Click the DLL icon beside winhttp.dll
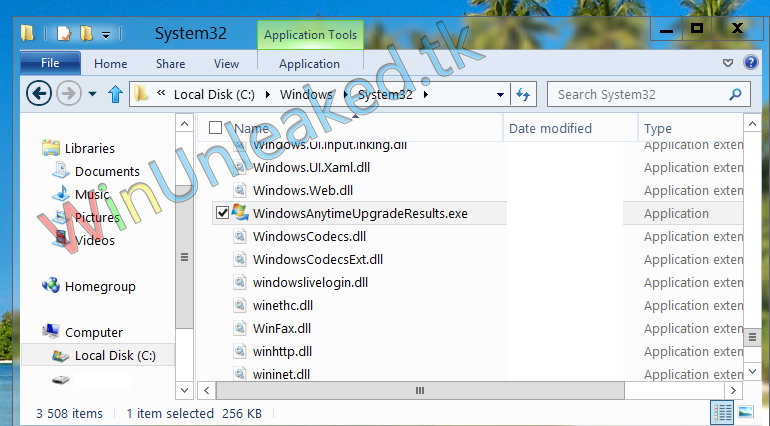The height and width of the screenshot is (426, 770). pyautogui.click(x=240, y=351)
